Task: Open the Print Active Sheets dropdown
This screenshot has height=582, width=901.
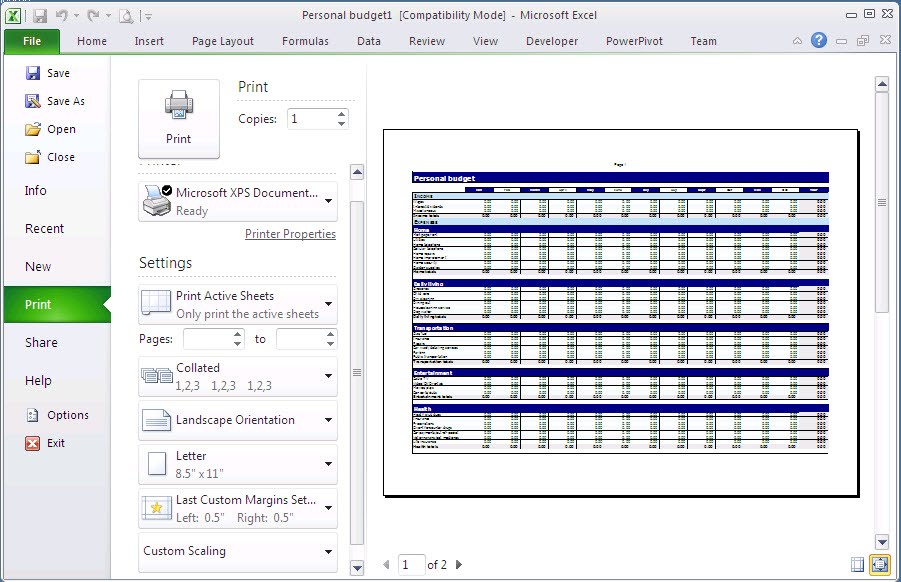Action: pyautogui.click(x=330, y=303)
